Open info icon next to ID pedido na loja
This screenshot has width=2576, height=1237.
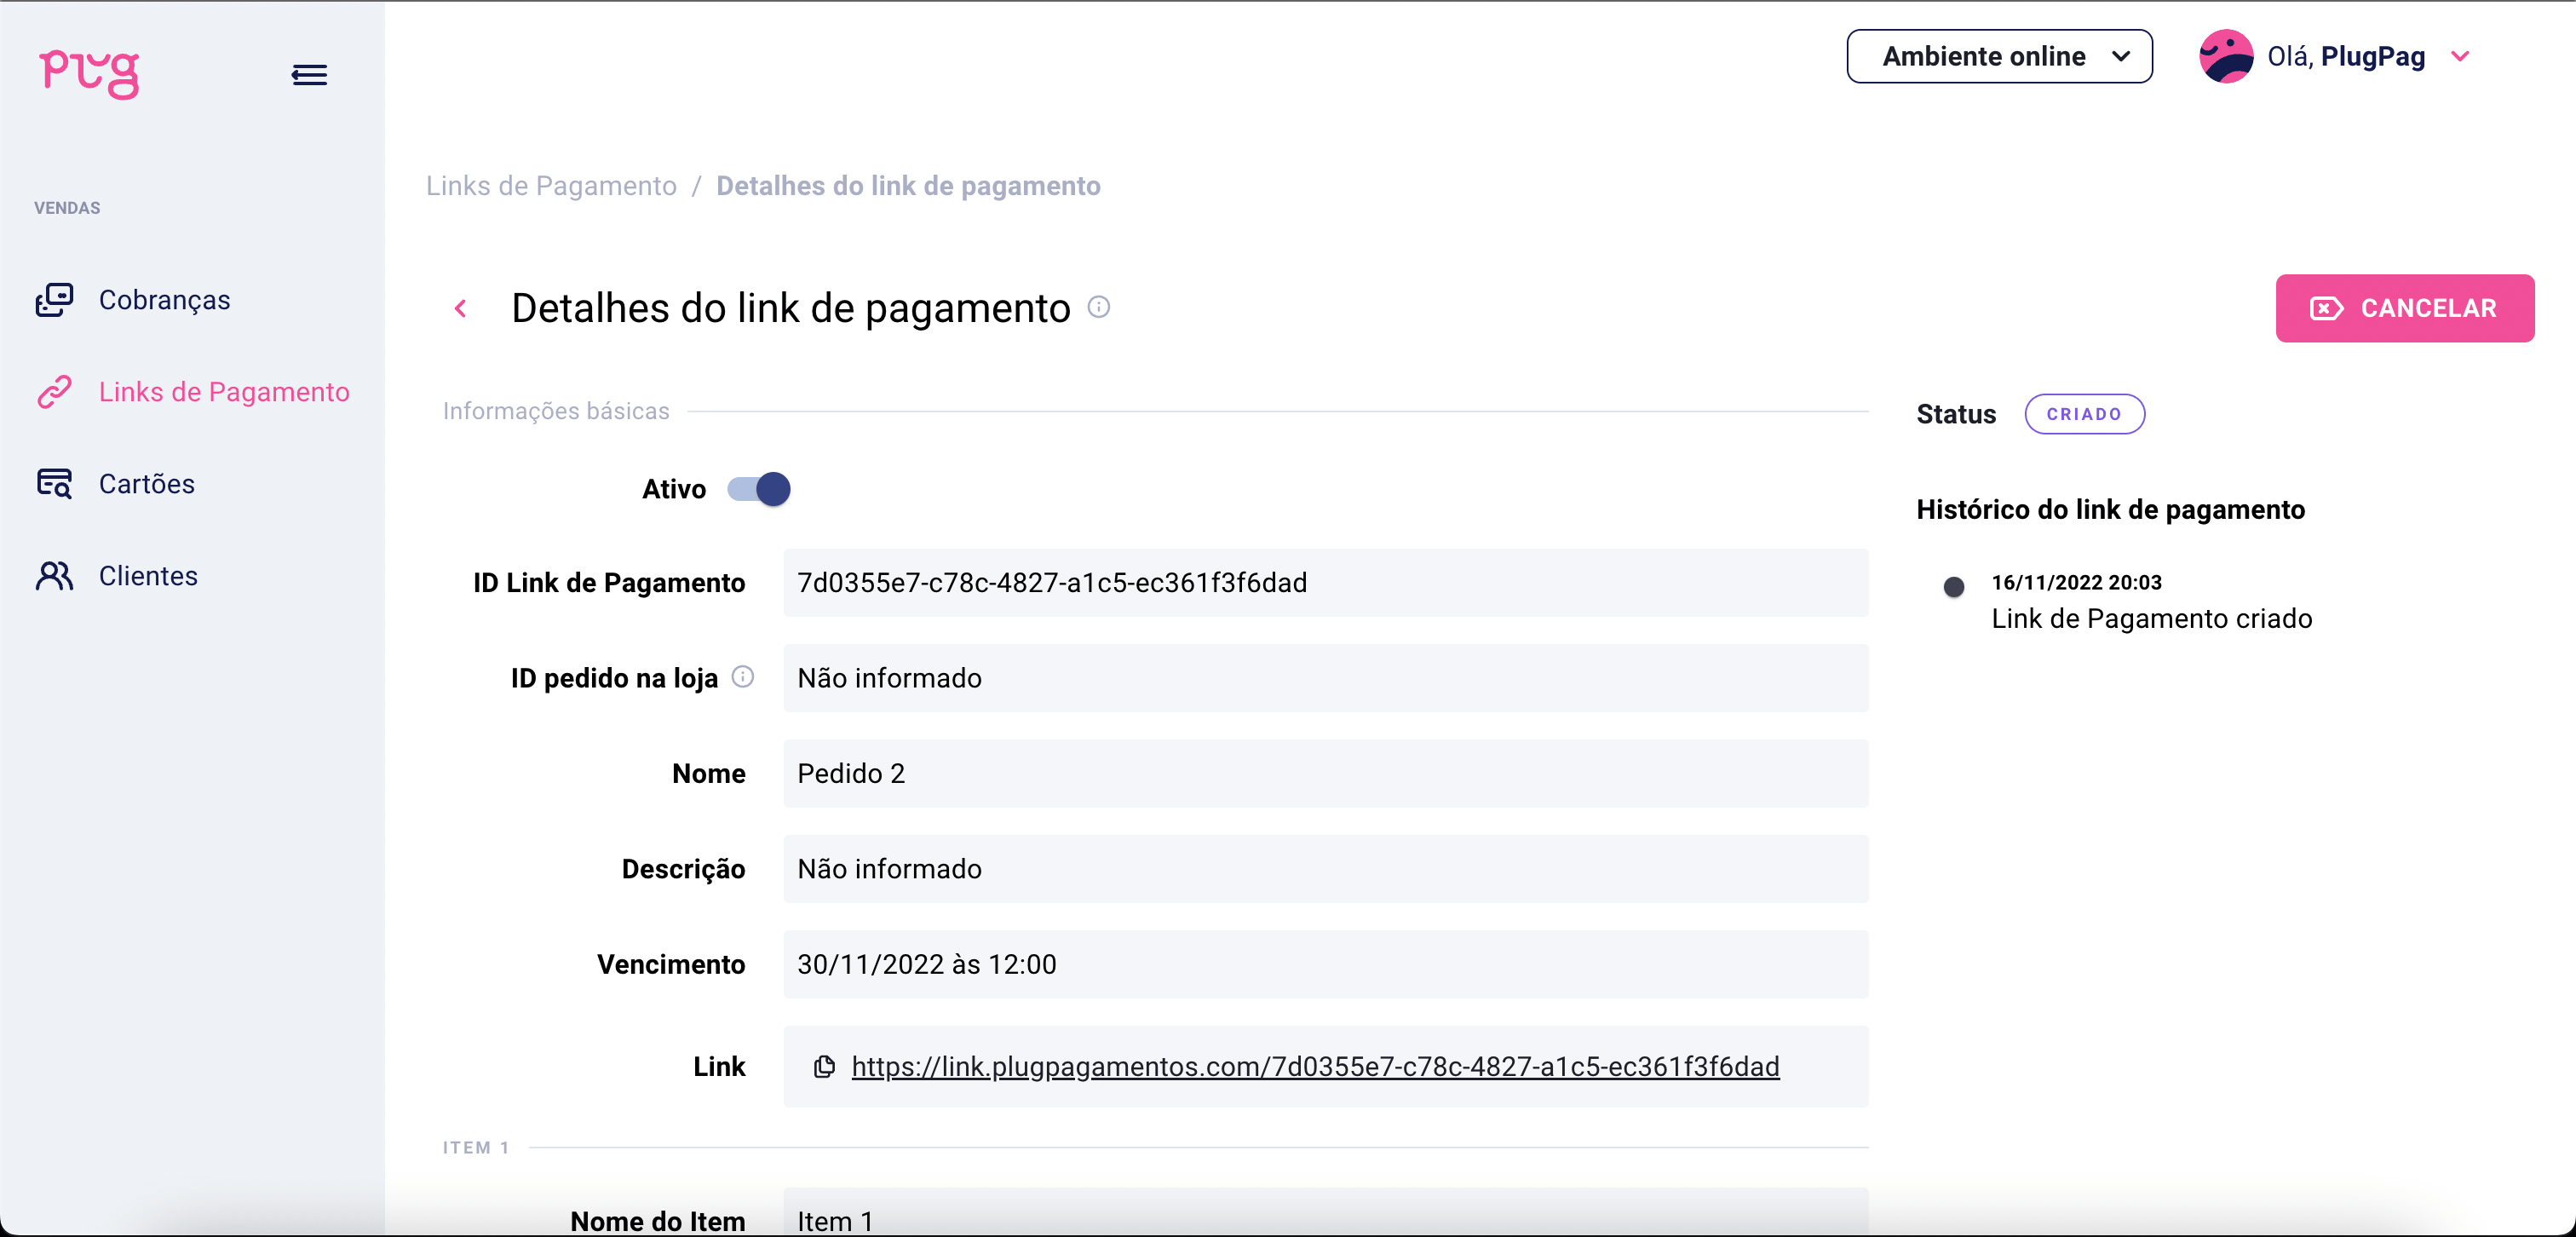(742, 677)
